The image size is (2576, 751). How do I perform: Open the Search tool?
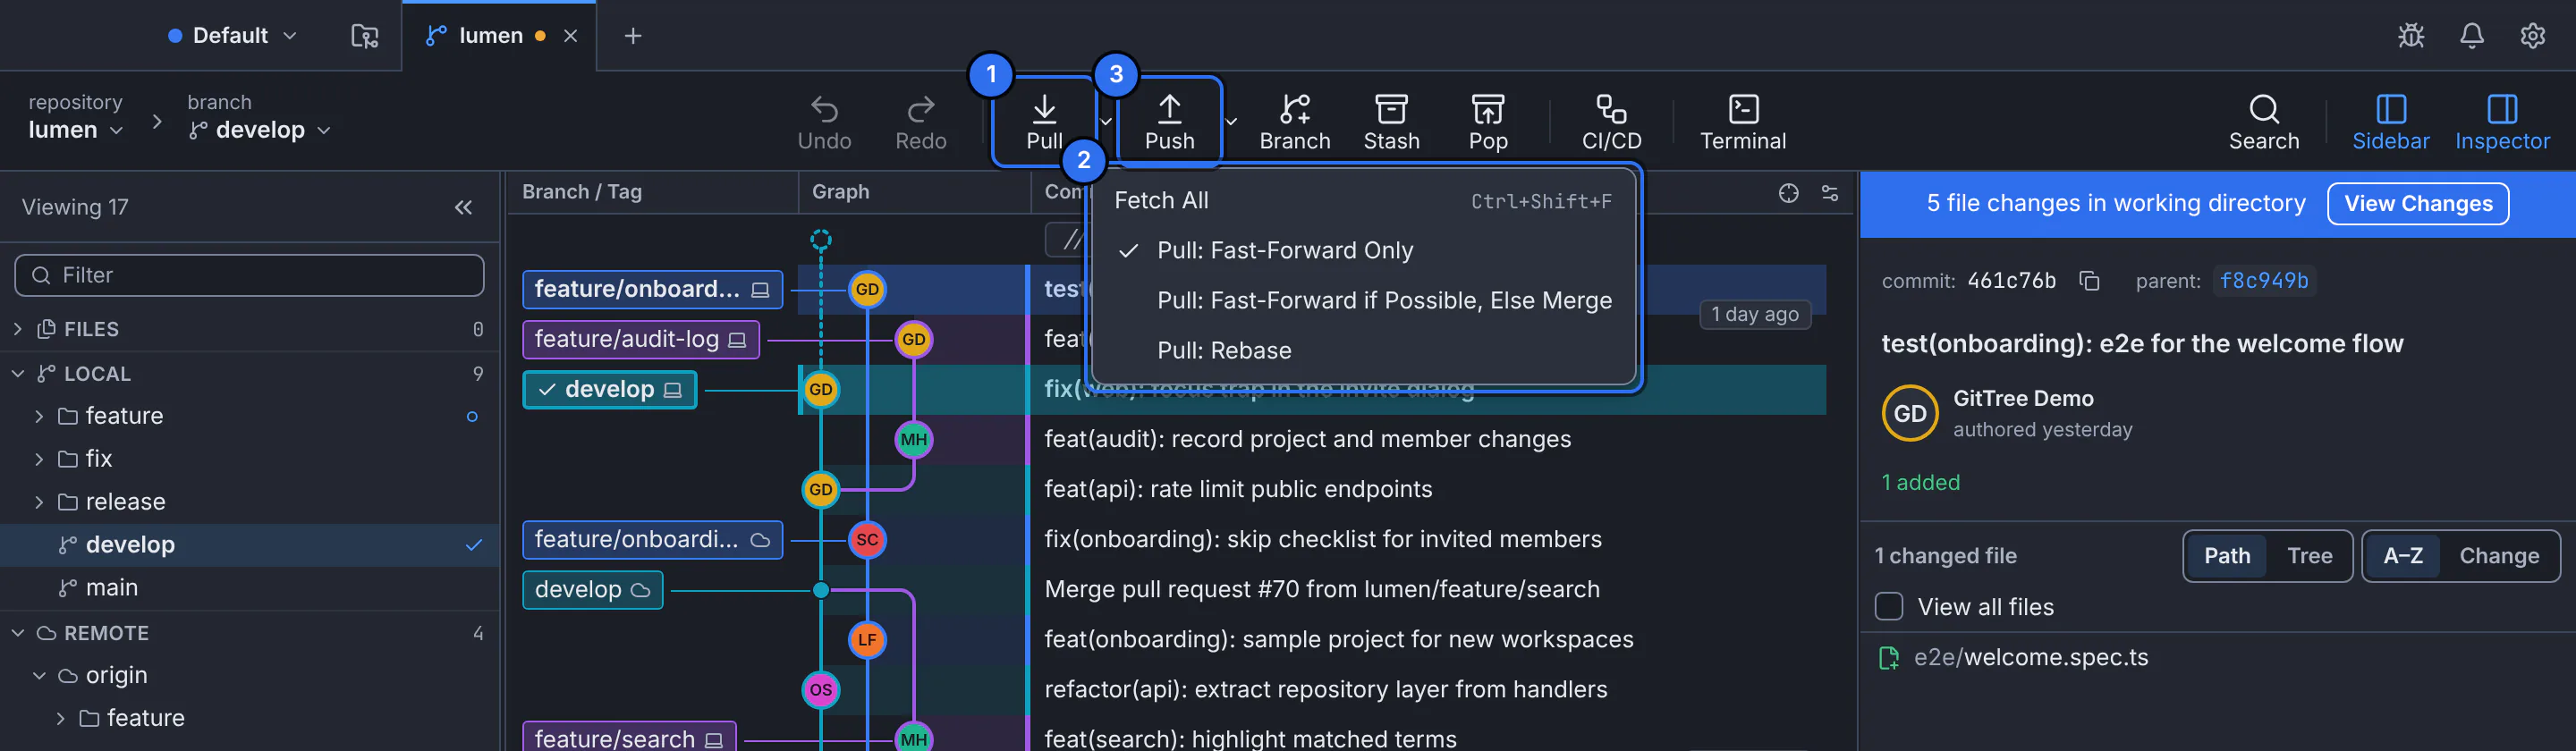point(2263,122)
